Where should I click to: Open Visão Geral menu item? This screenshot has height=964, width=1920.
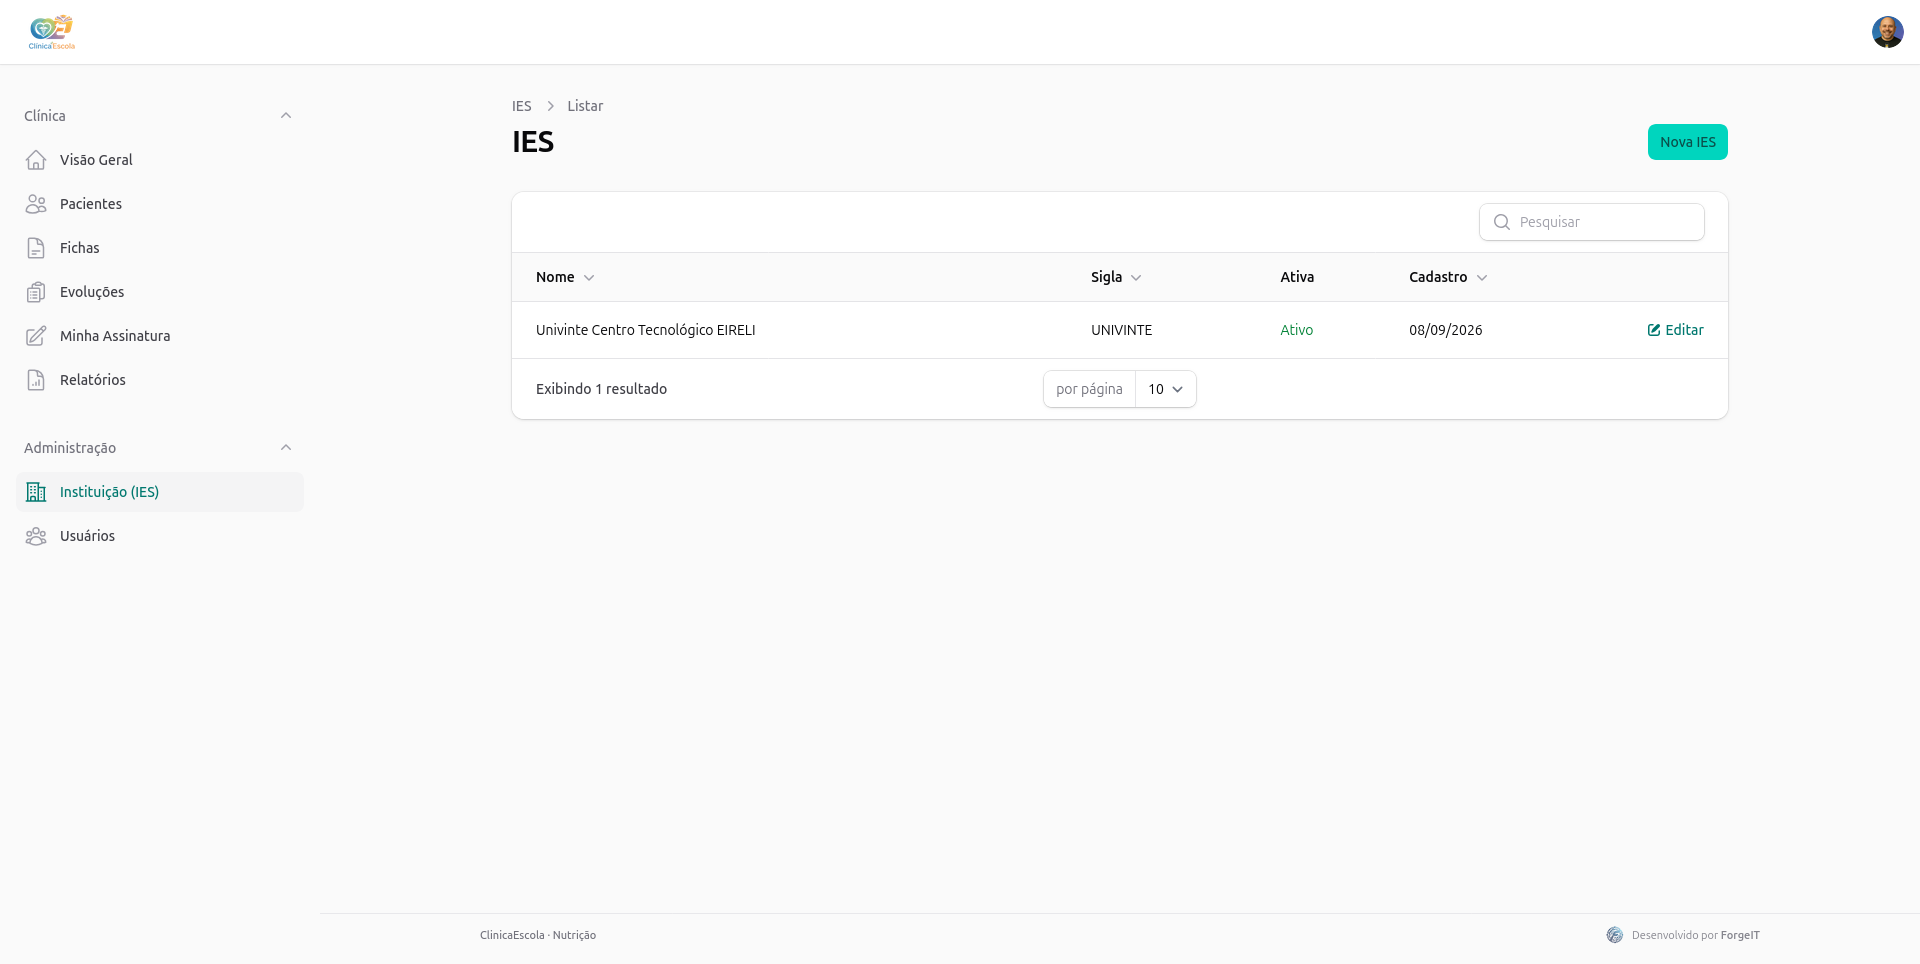pos(160,160)
